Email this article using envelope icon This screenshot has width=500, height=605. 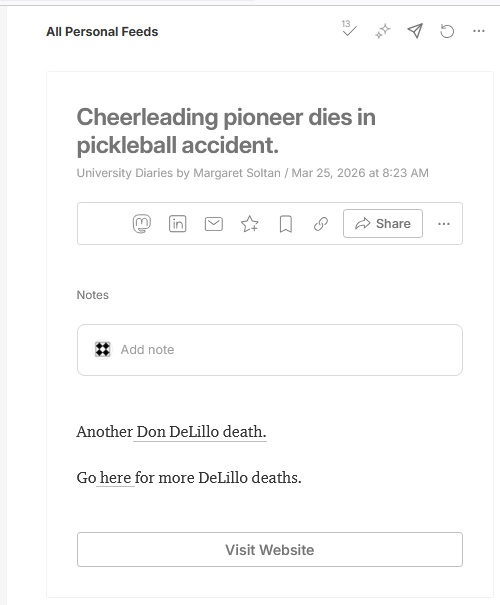[214, 224]
